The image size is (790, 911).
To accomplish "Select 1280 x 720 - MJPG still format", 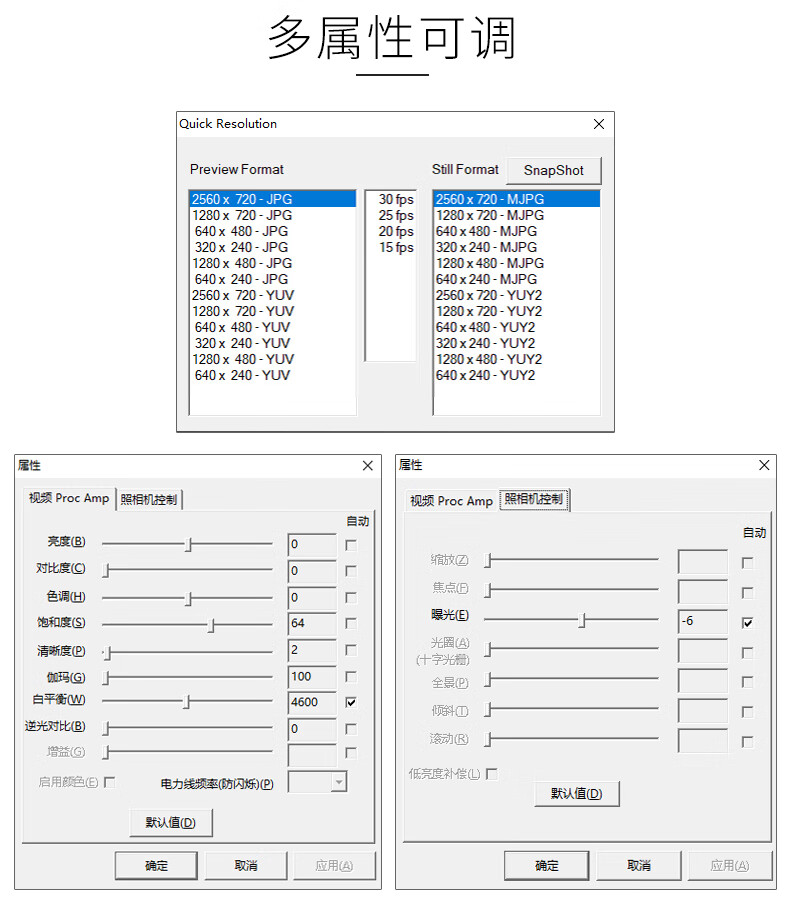I will 516,216.
